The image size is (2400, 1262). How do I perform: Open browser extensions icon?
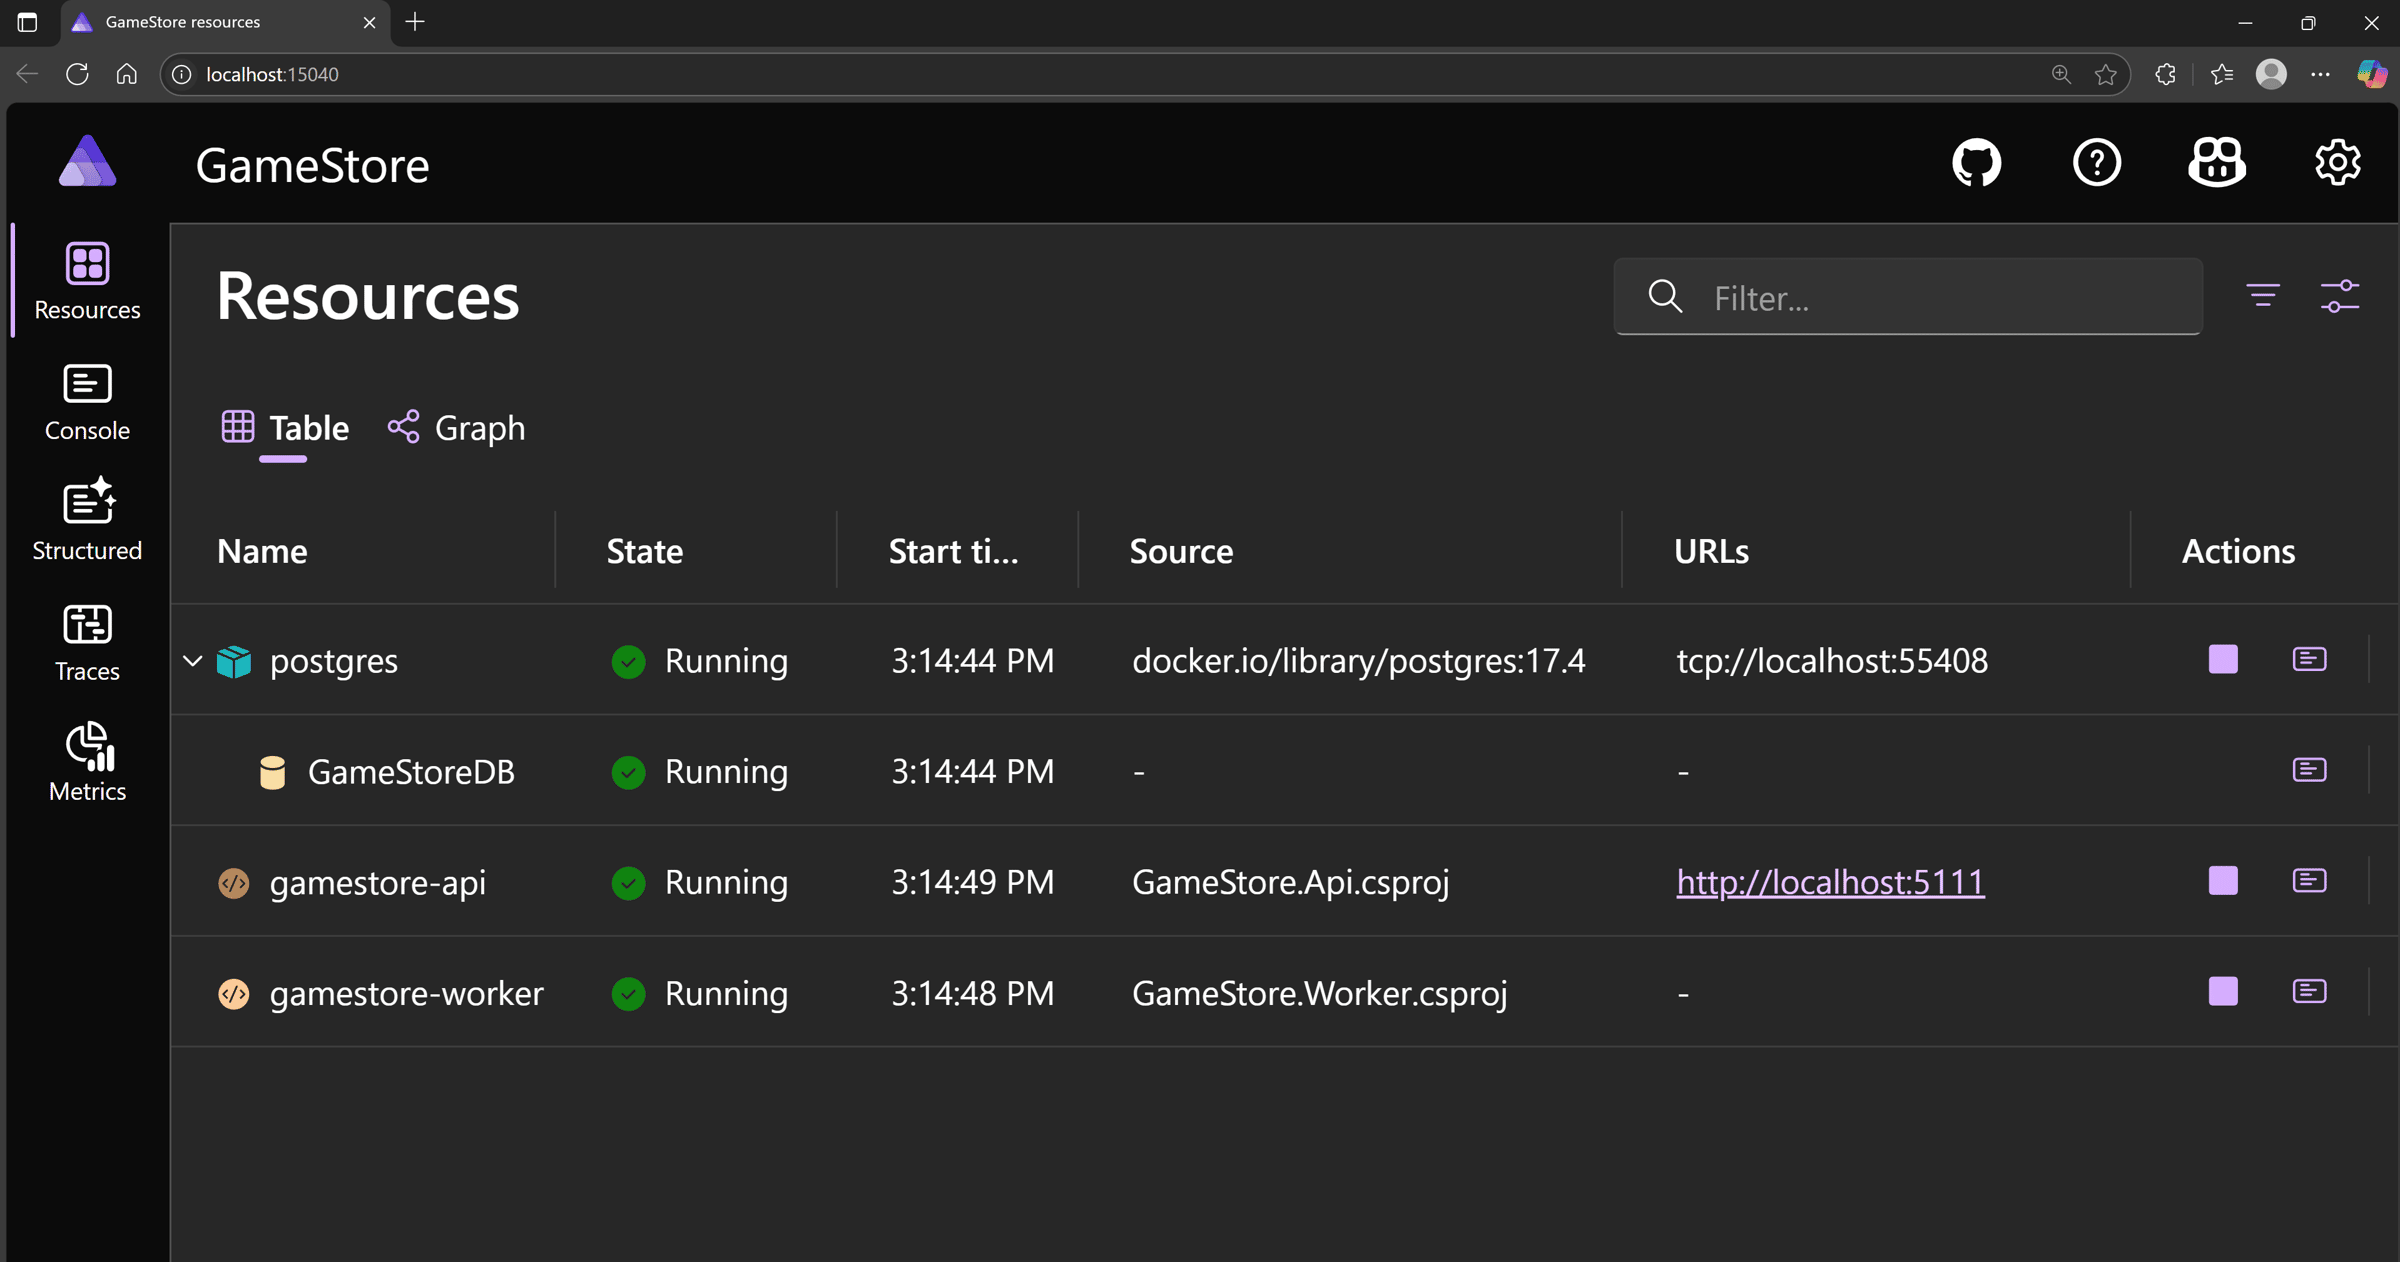pyautogui.click(x=2165, y=74)
